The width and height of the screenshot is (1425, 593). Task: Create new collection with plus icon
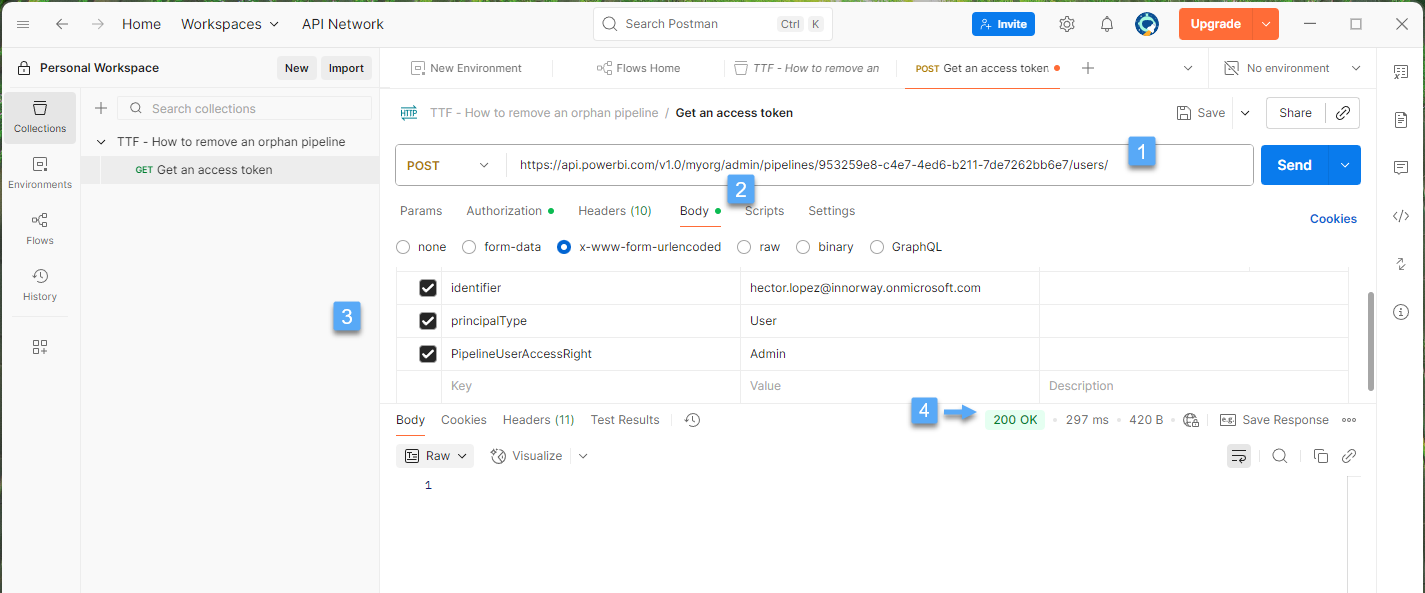click(100, 108)
